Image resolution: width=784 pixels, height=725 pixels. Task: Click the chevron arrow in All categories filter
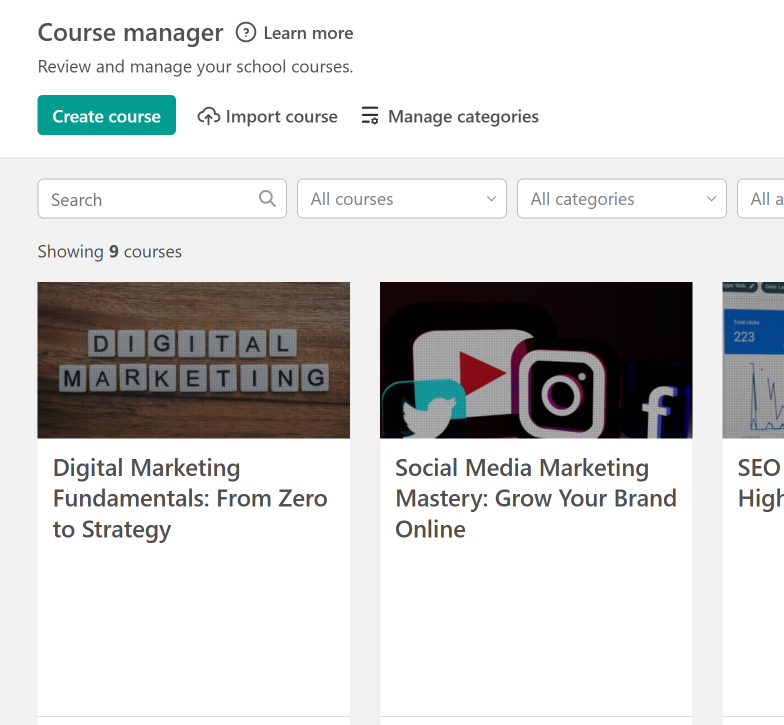711,199
